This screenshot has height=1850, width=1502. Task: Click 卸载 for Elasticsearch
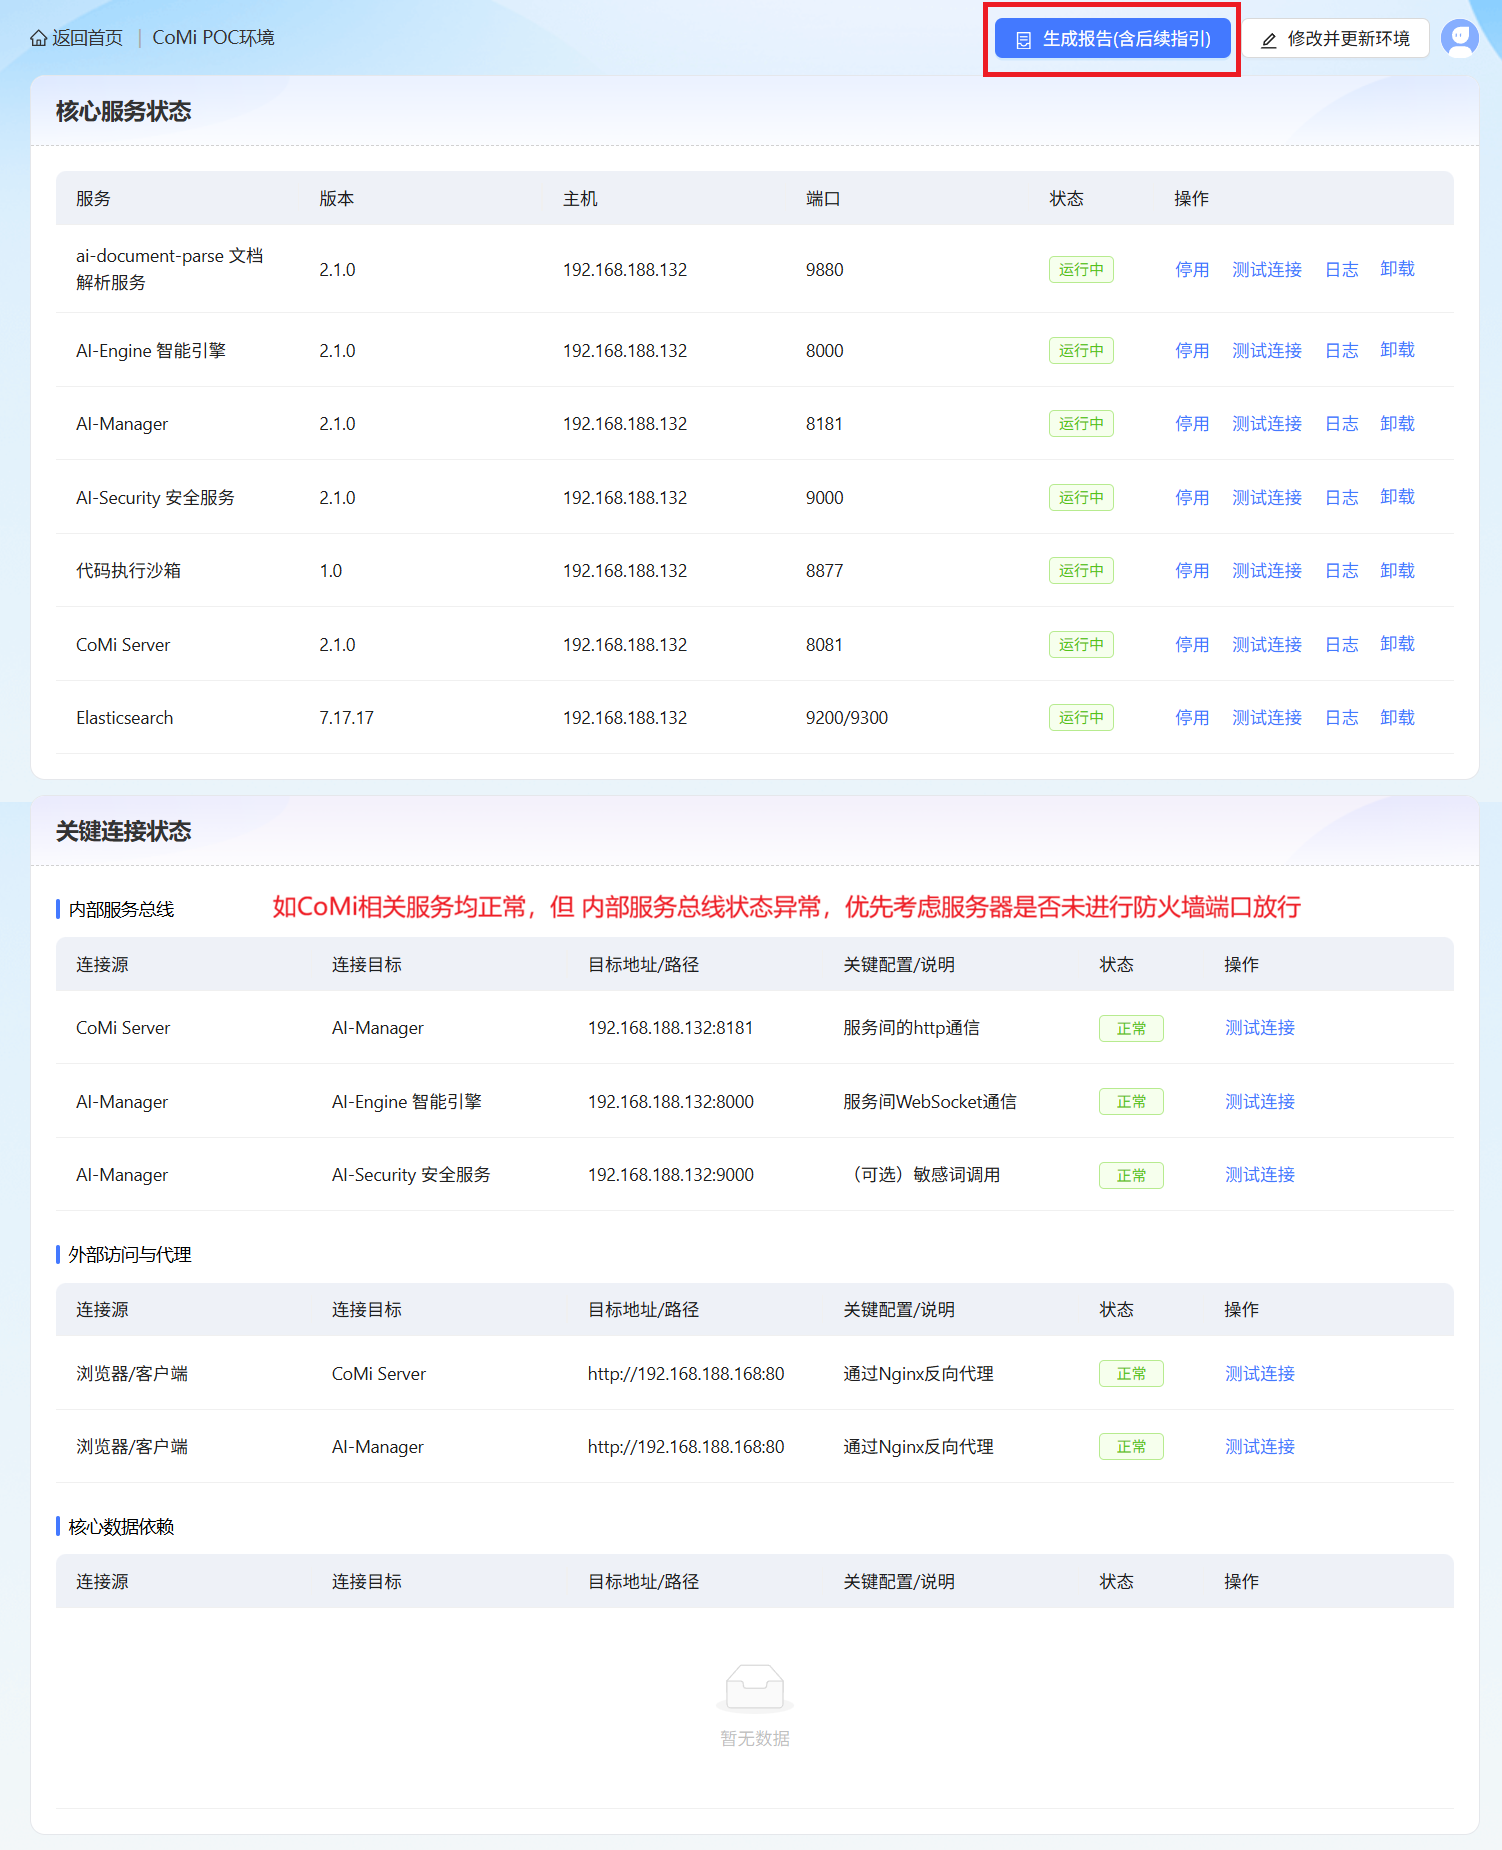point(1397,718)
